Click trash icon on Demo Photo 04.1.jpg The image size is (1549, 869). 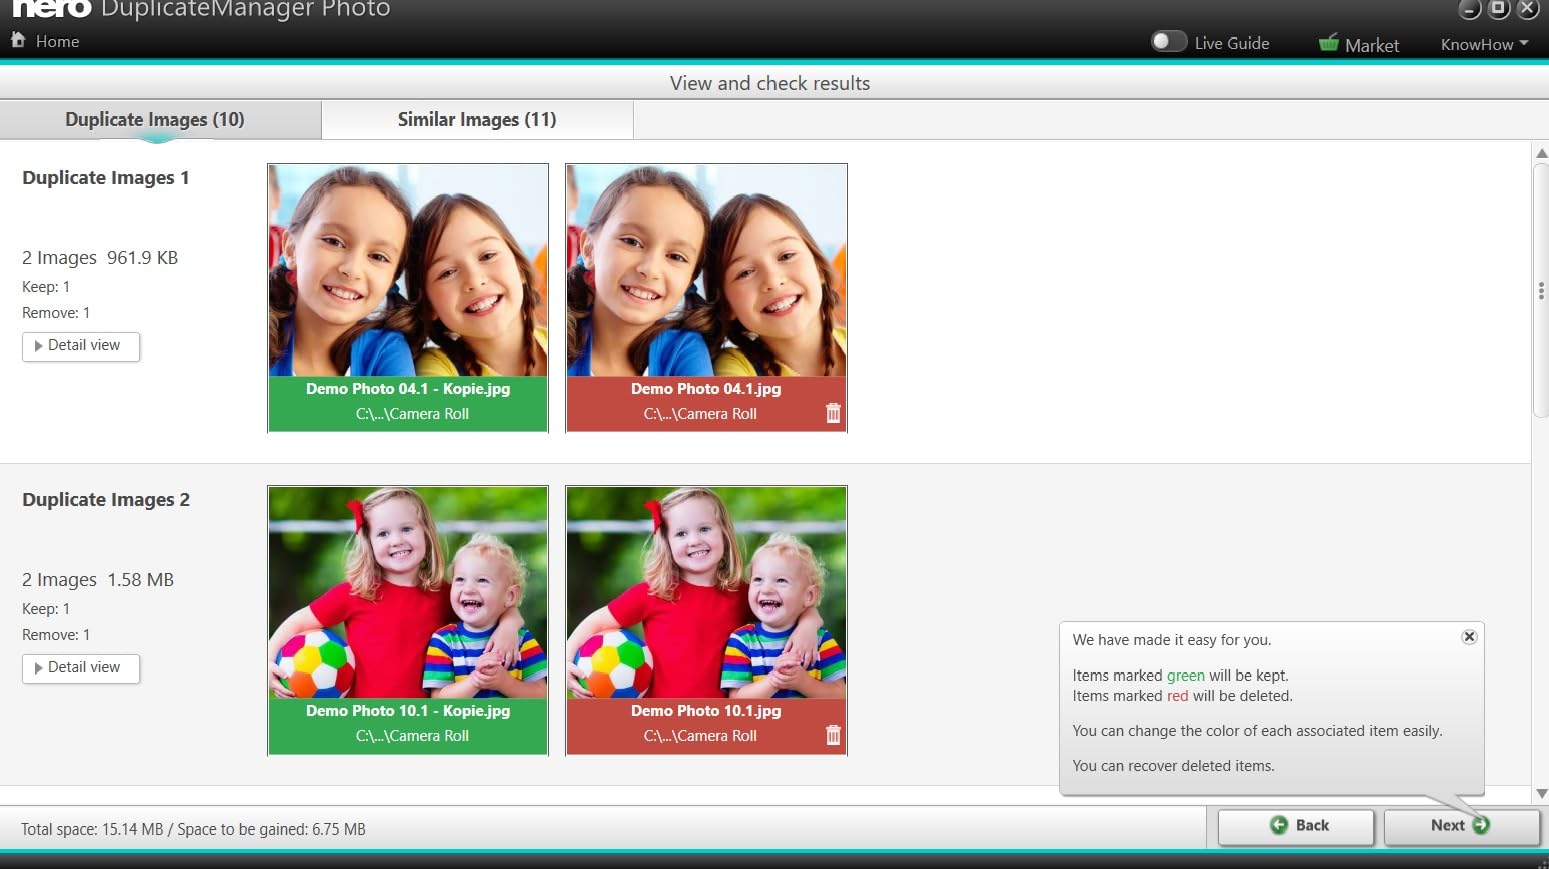[833, 413]
